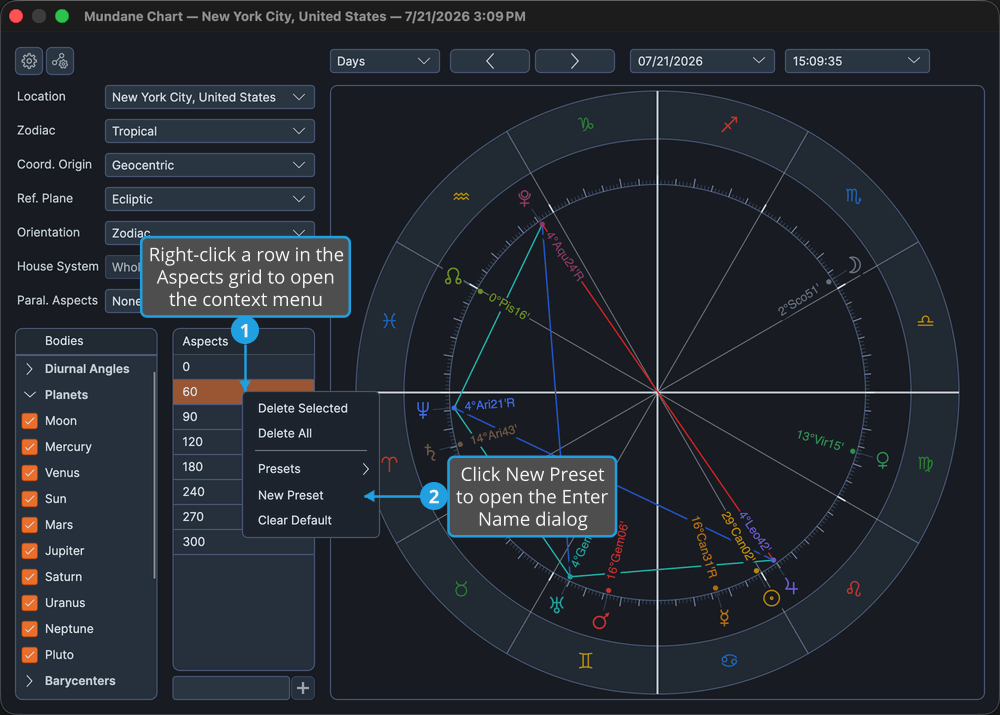Screen dimensions: 1000x715
Task: Open the Coord. Origin Geocentric dropdown
Action: (x=209, y=165)
